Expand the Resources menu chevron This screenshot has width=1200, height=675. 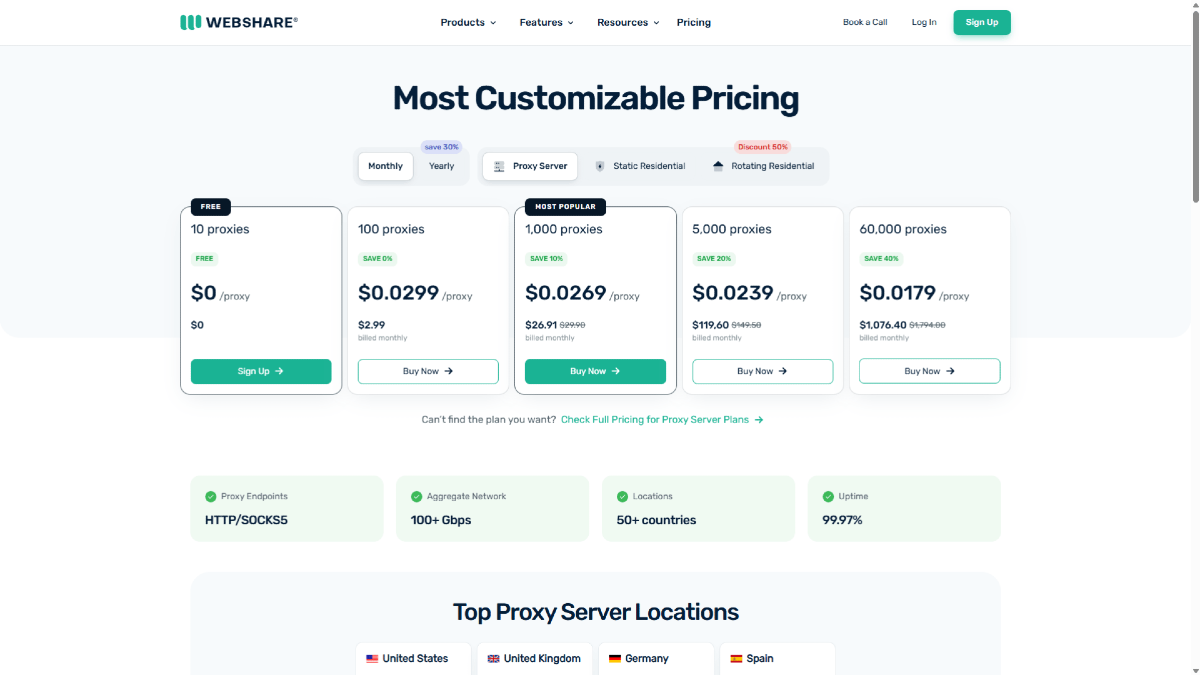click(x=656, y=23)
